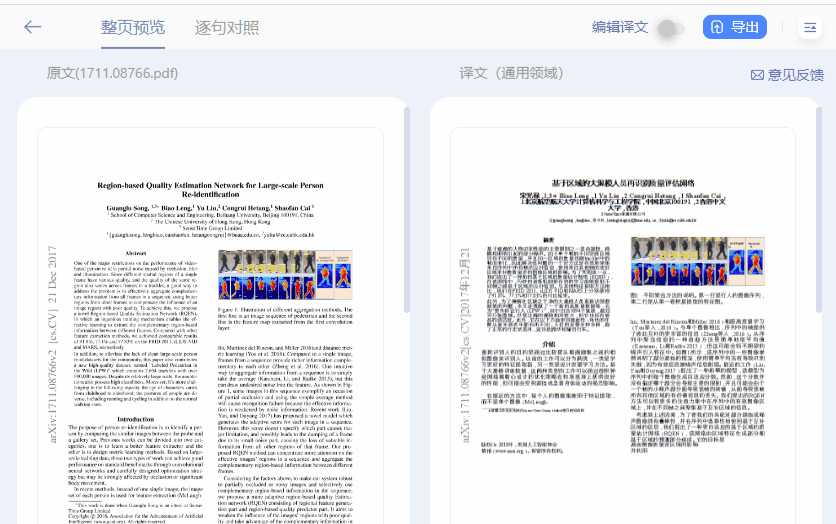Click the original document scrollbar

(407, 209)
